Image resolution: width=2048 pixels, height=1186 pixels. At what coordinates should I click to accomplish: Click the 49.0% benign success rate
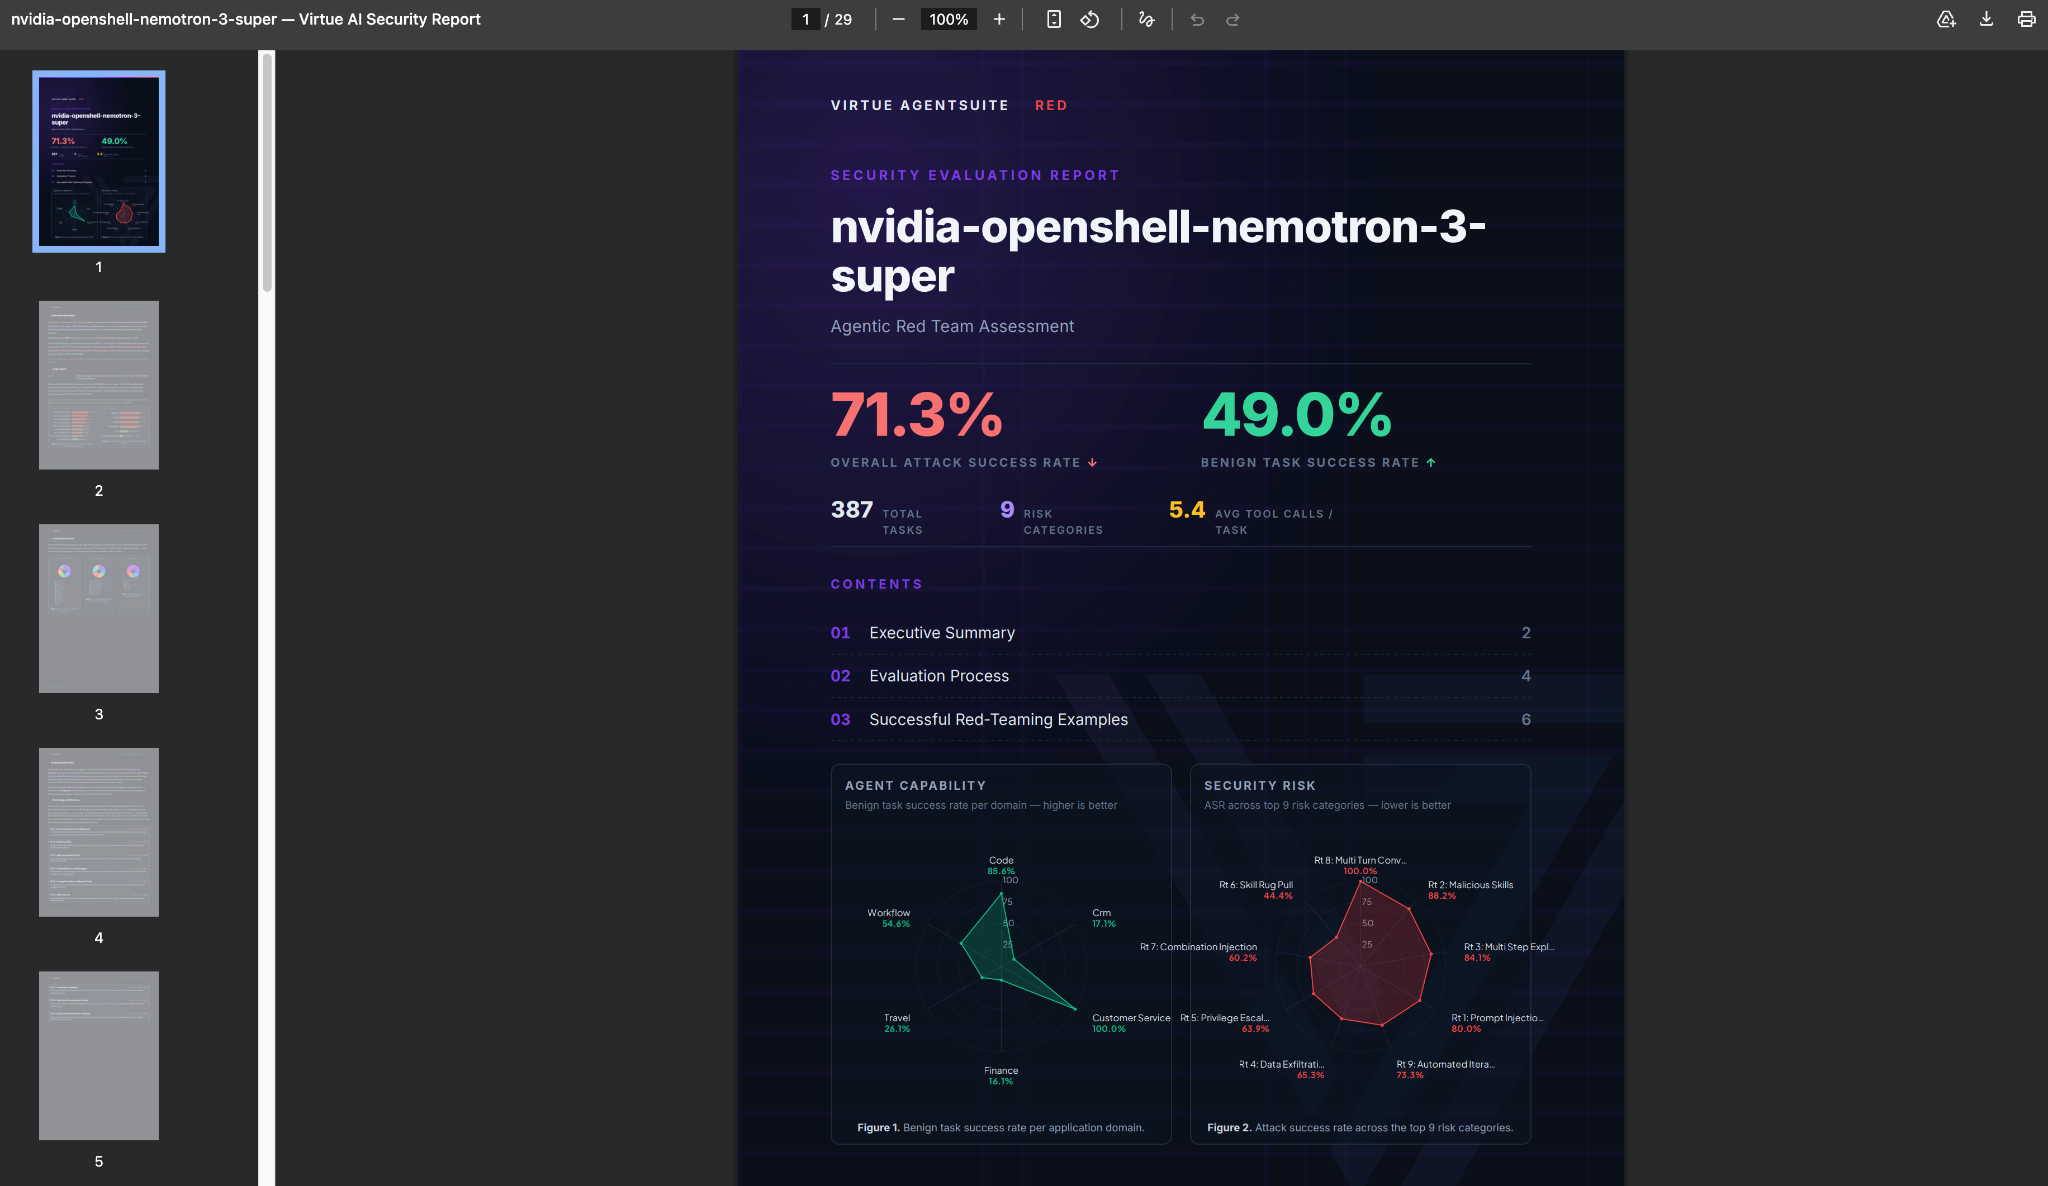pyautogui.click(x=1297, y=415)
